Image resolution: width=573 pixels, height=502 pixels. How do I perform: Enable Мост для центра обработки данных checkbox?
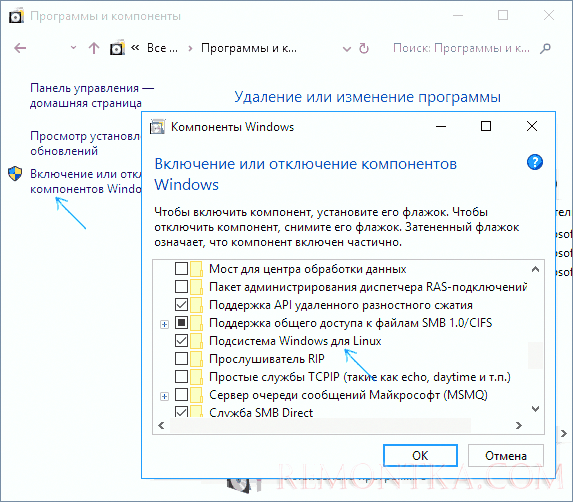point(181,269)
